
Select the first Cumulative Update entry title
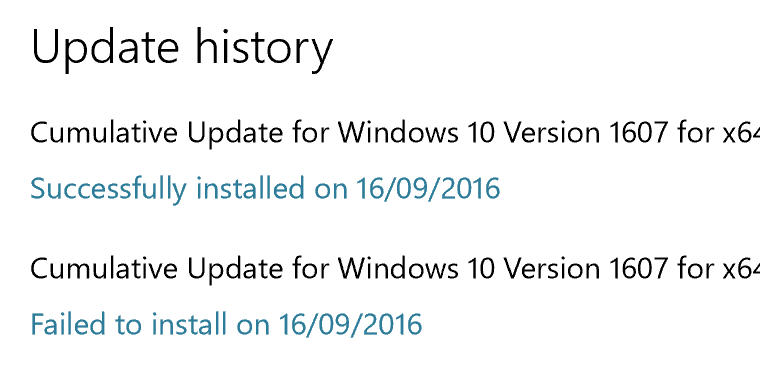pos(395,133)
